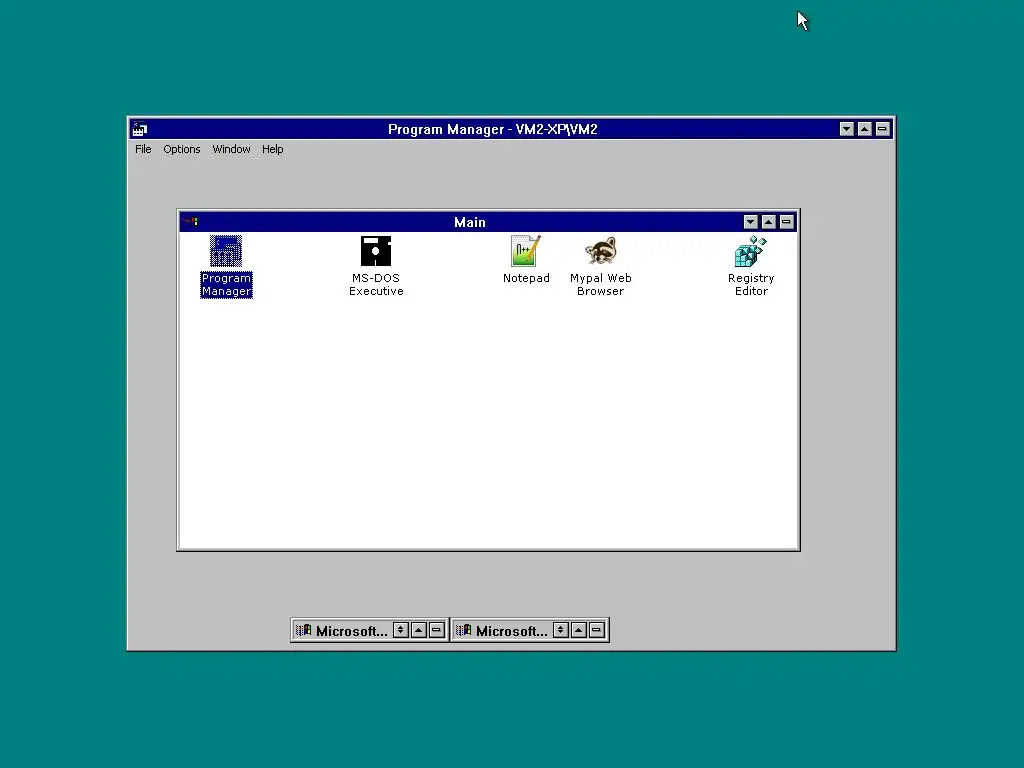The image size is (1024, 768).
Task: Select the "Notepad" label text
Action: (x=526, y=278)
